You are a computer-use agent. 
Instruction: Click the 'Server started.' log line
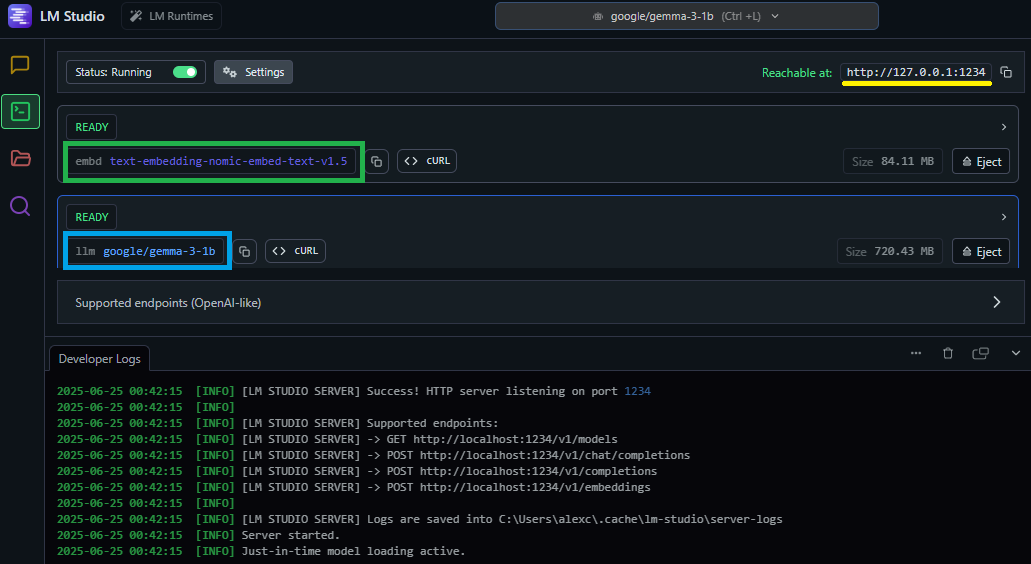pyautogui.click(x=199, y=535)
